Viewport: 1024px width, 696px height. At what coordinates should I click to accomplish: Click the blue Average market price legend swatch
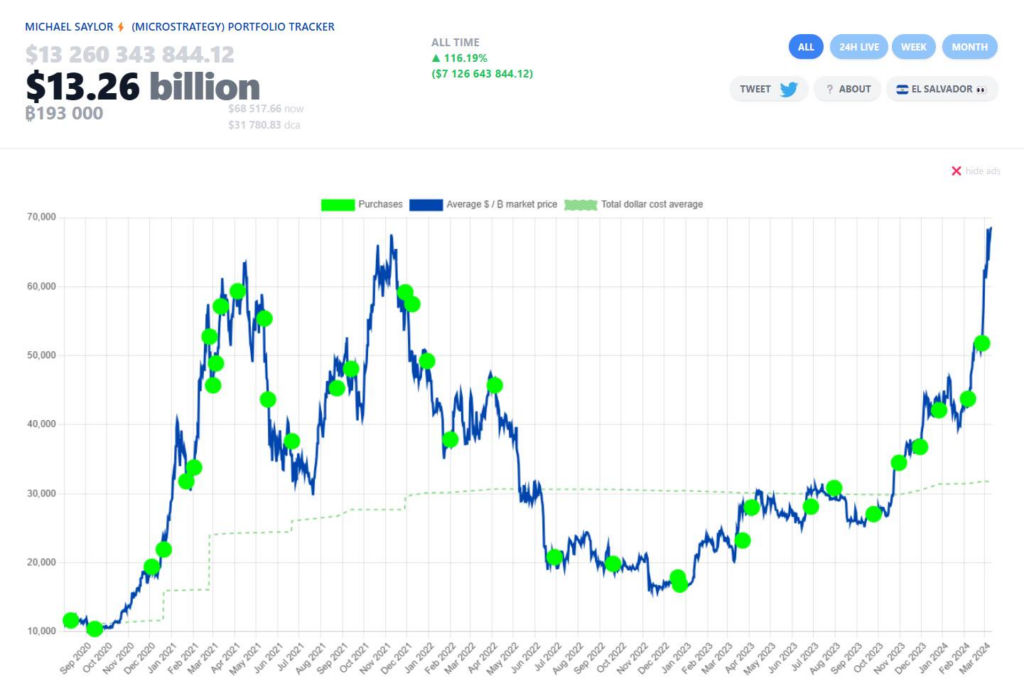click(x=426, y=205)
